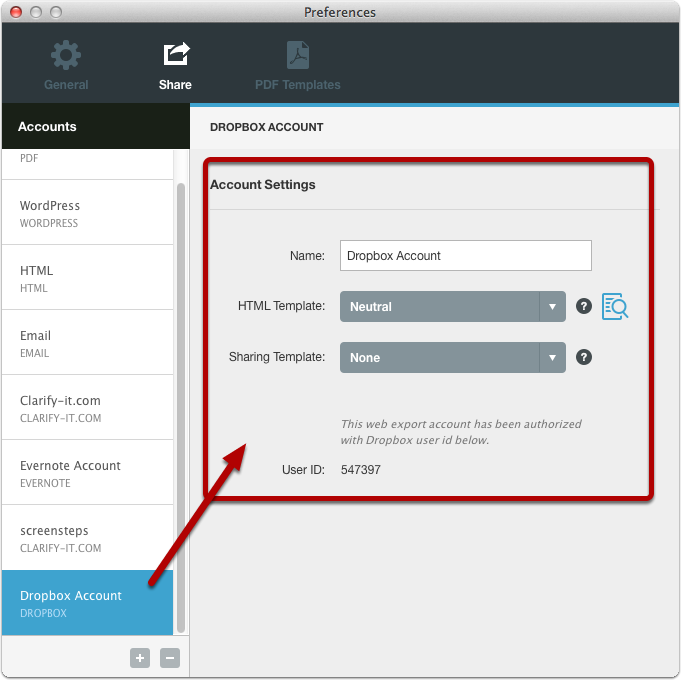This screenshot has width=681, height=680.
Task: Click the DROPBOX ACCOUNT heading
Action: (266, 127)
